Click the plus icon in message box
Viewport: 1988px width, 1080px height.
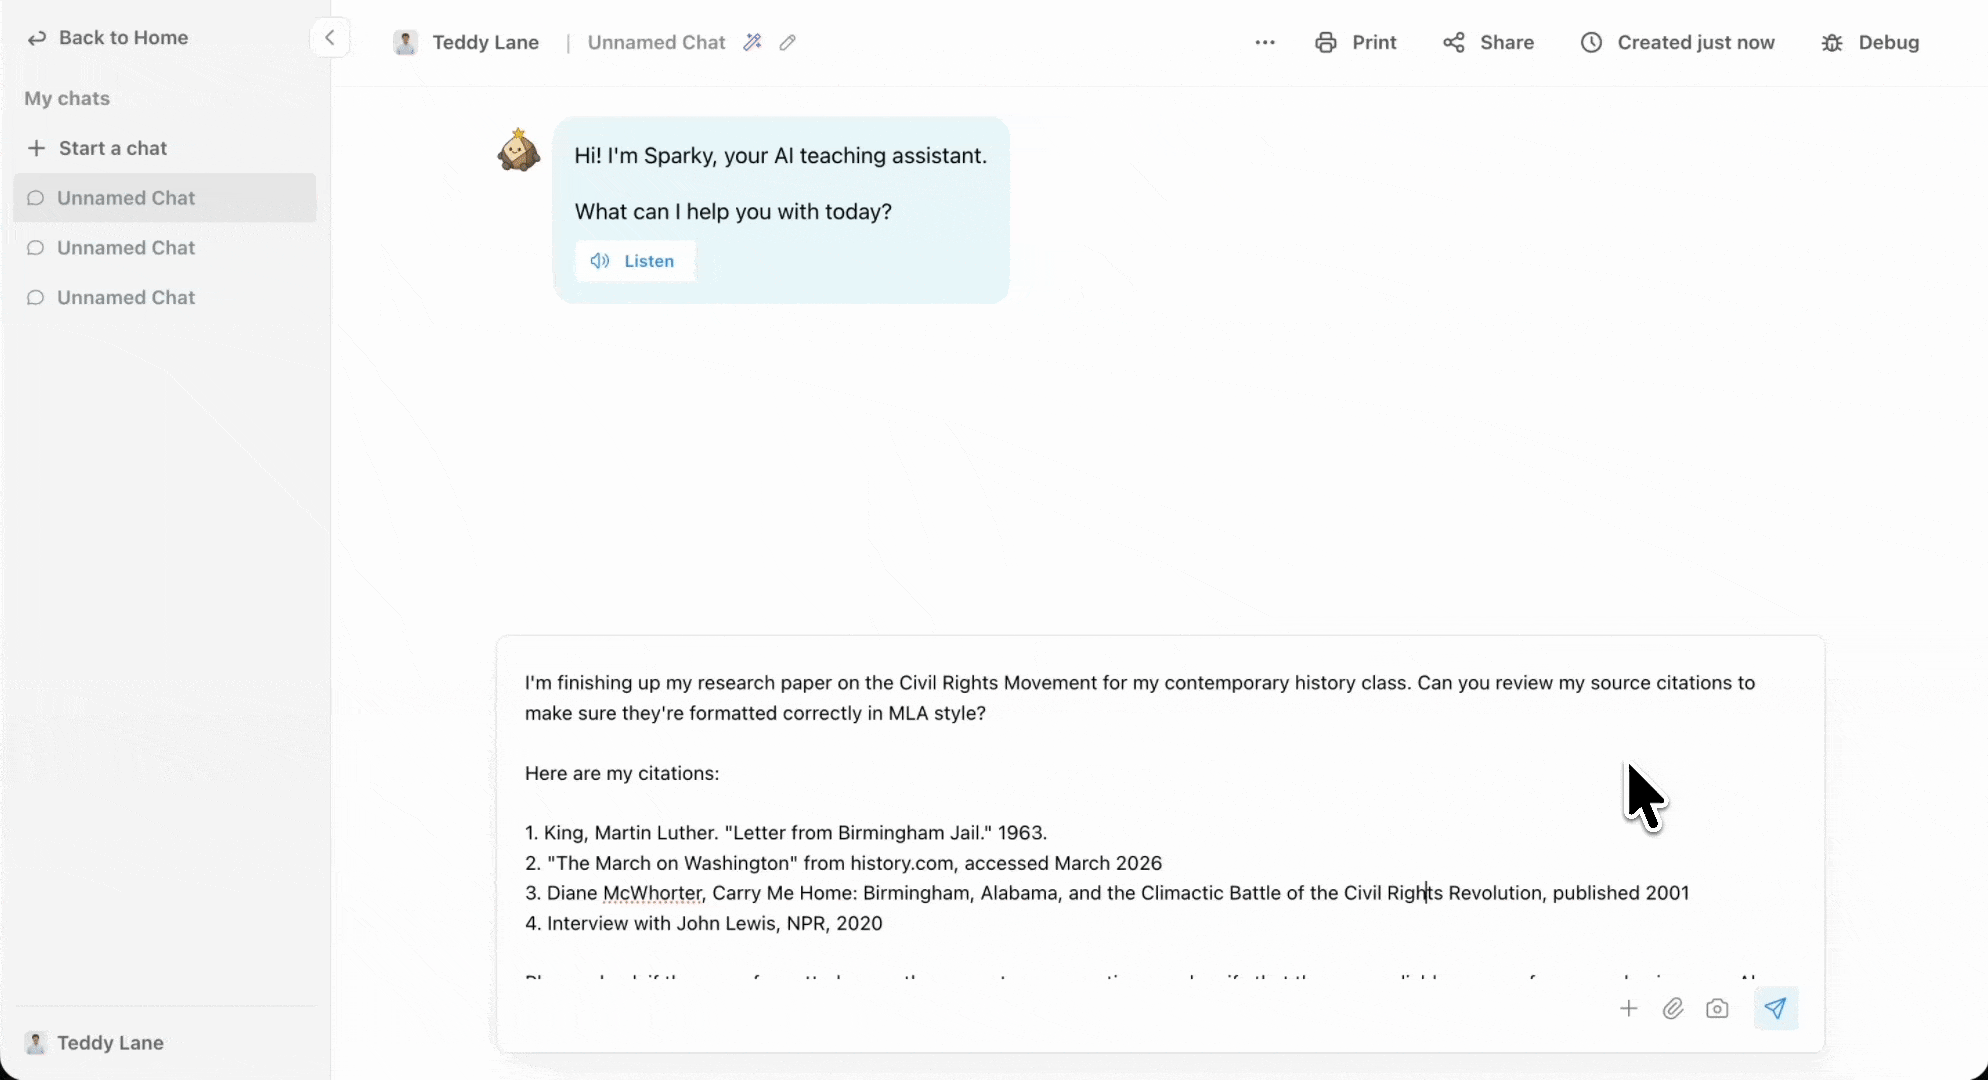click(1628, 1008)
